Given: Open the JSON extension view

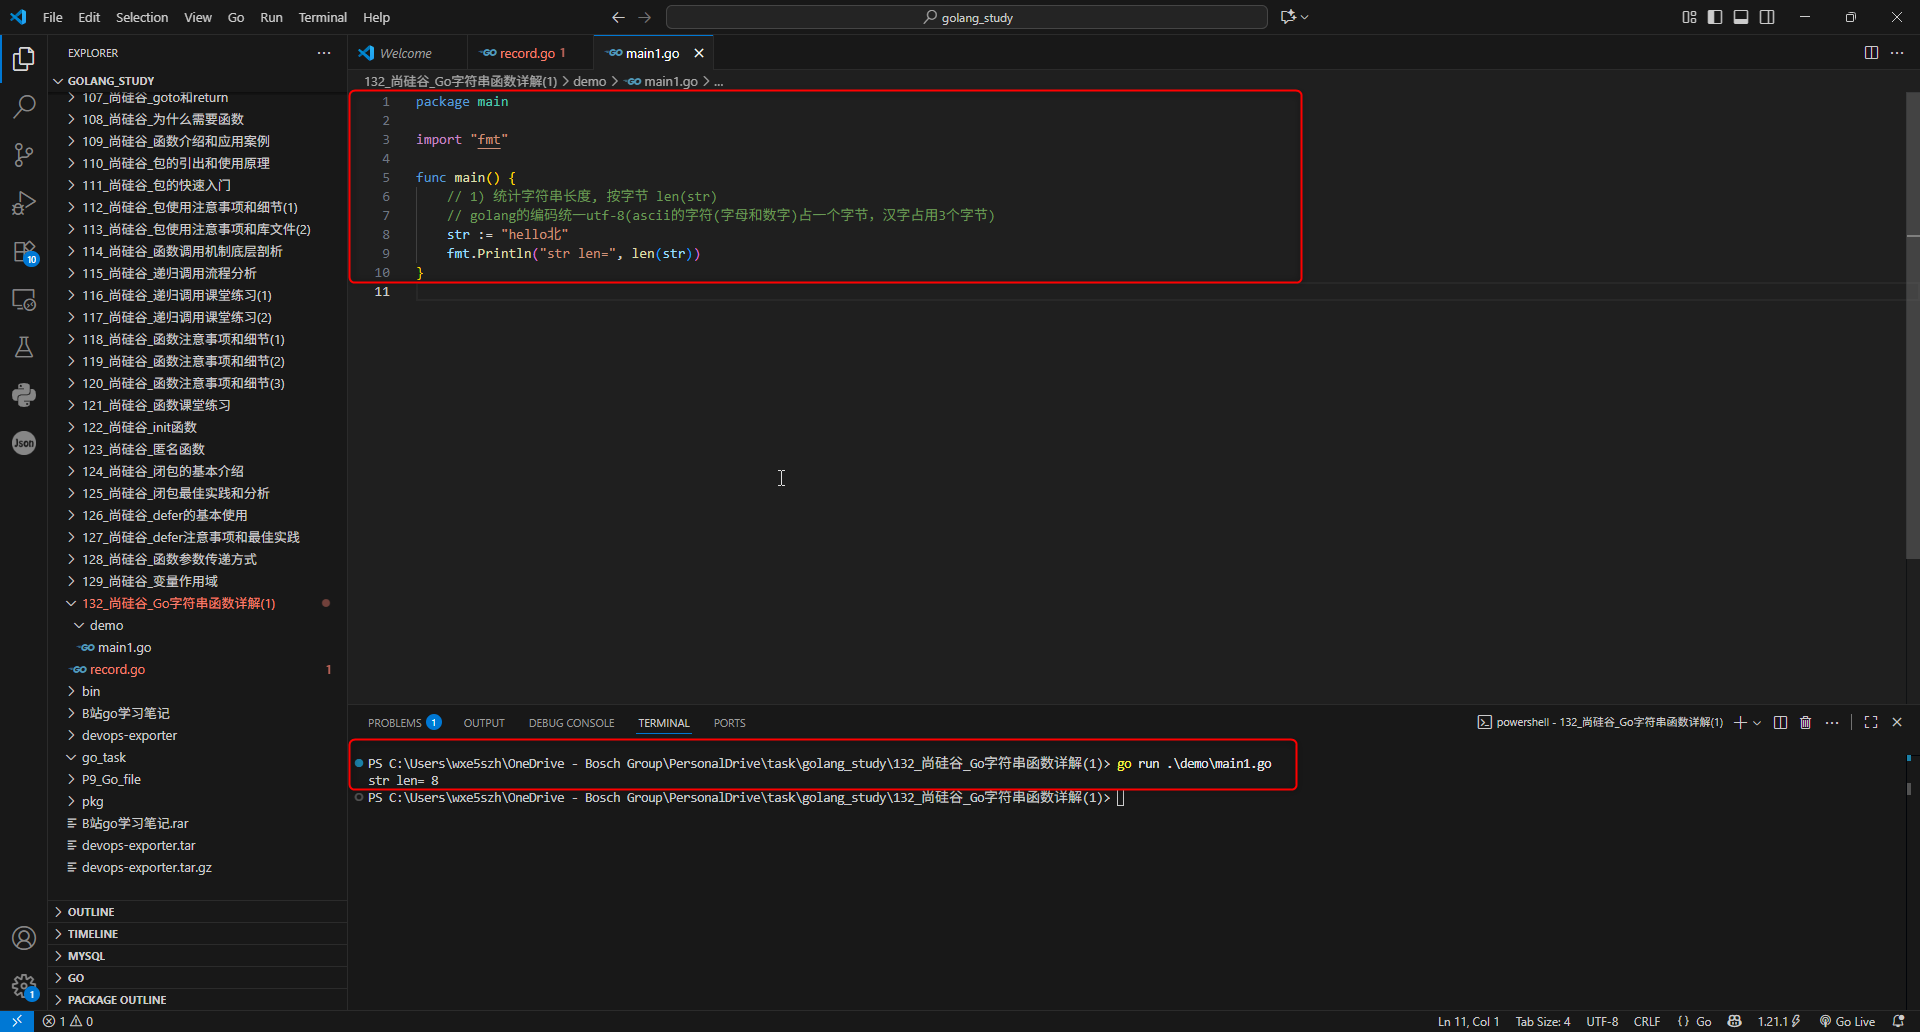Looking at the screenshot, I should 24,443.
